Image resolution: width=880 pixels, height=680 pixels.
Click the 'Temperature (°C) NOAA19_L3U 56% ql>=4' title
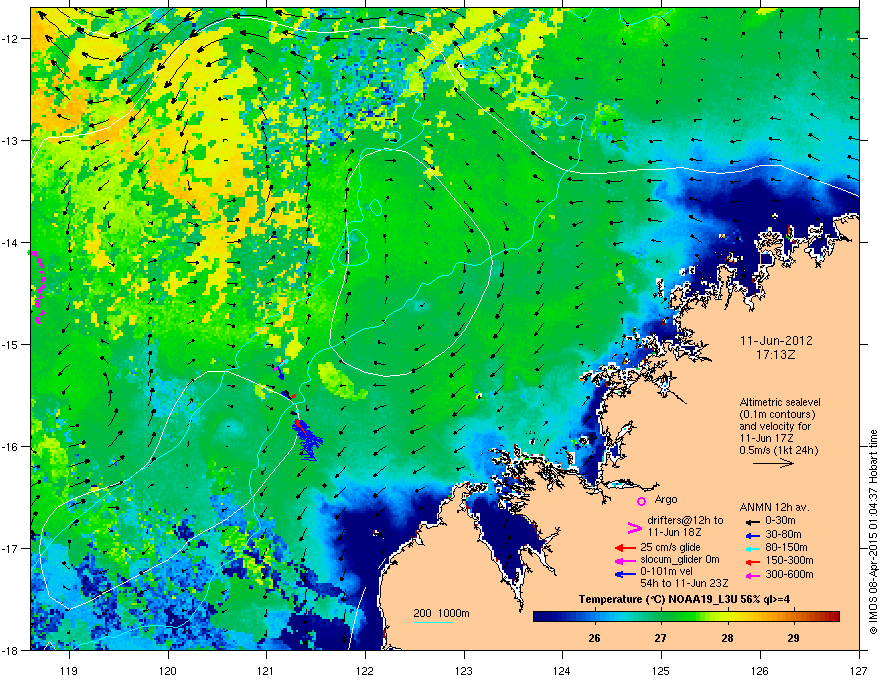pyautogui.click(x=684, y=599)
